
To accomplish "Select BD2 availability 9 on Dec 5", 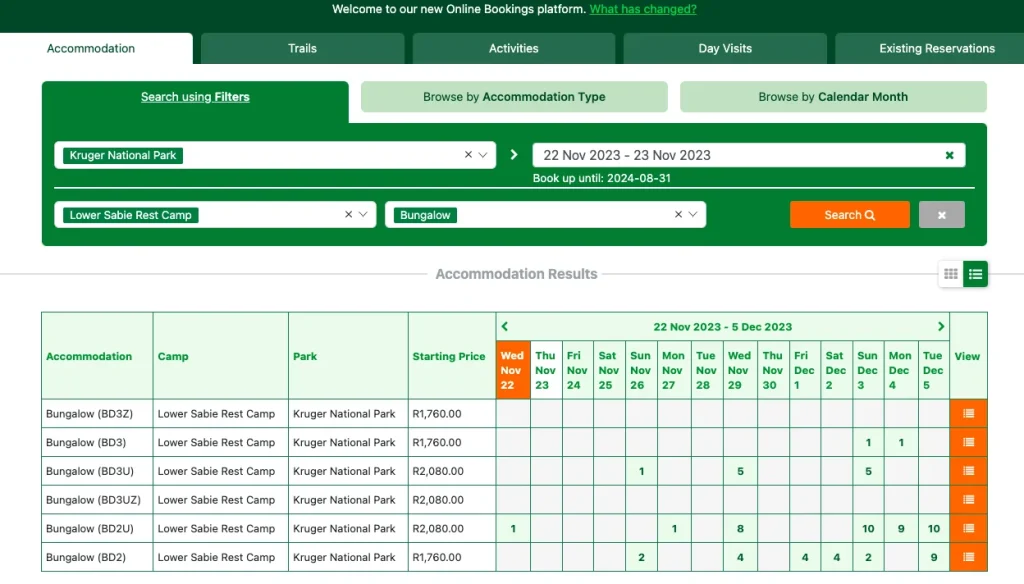I will click(x=933, y=557).
